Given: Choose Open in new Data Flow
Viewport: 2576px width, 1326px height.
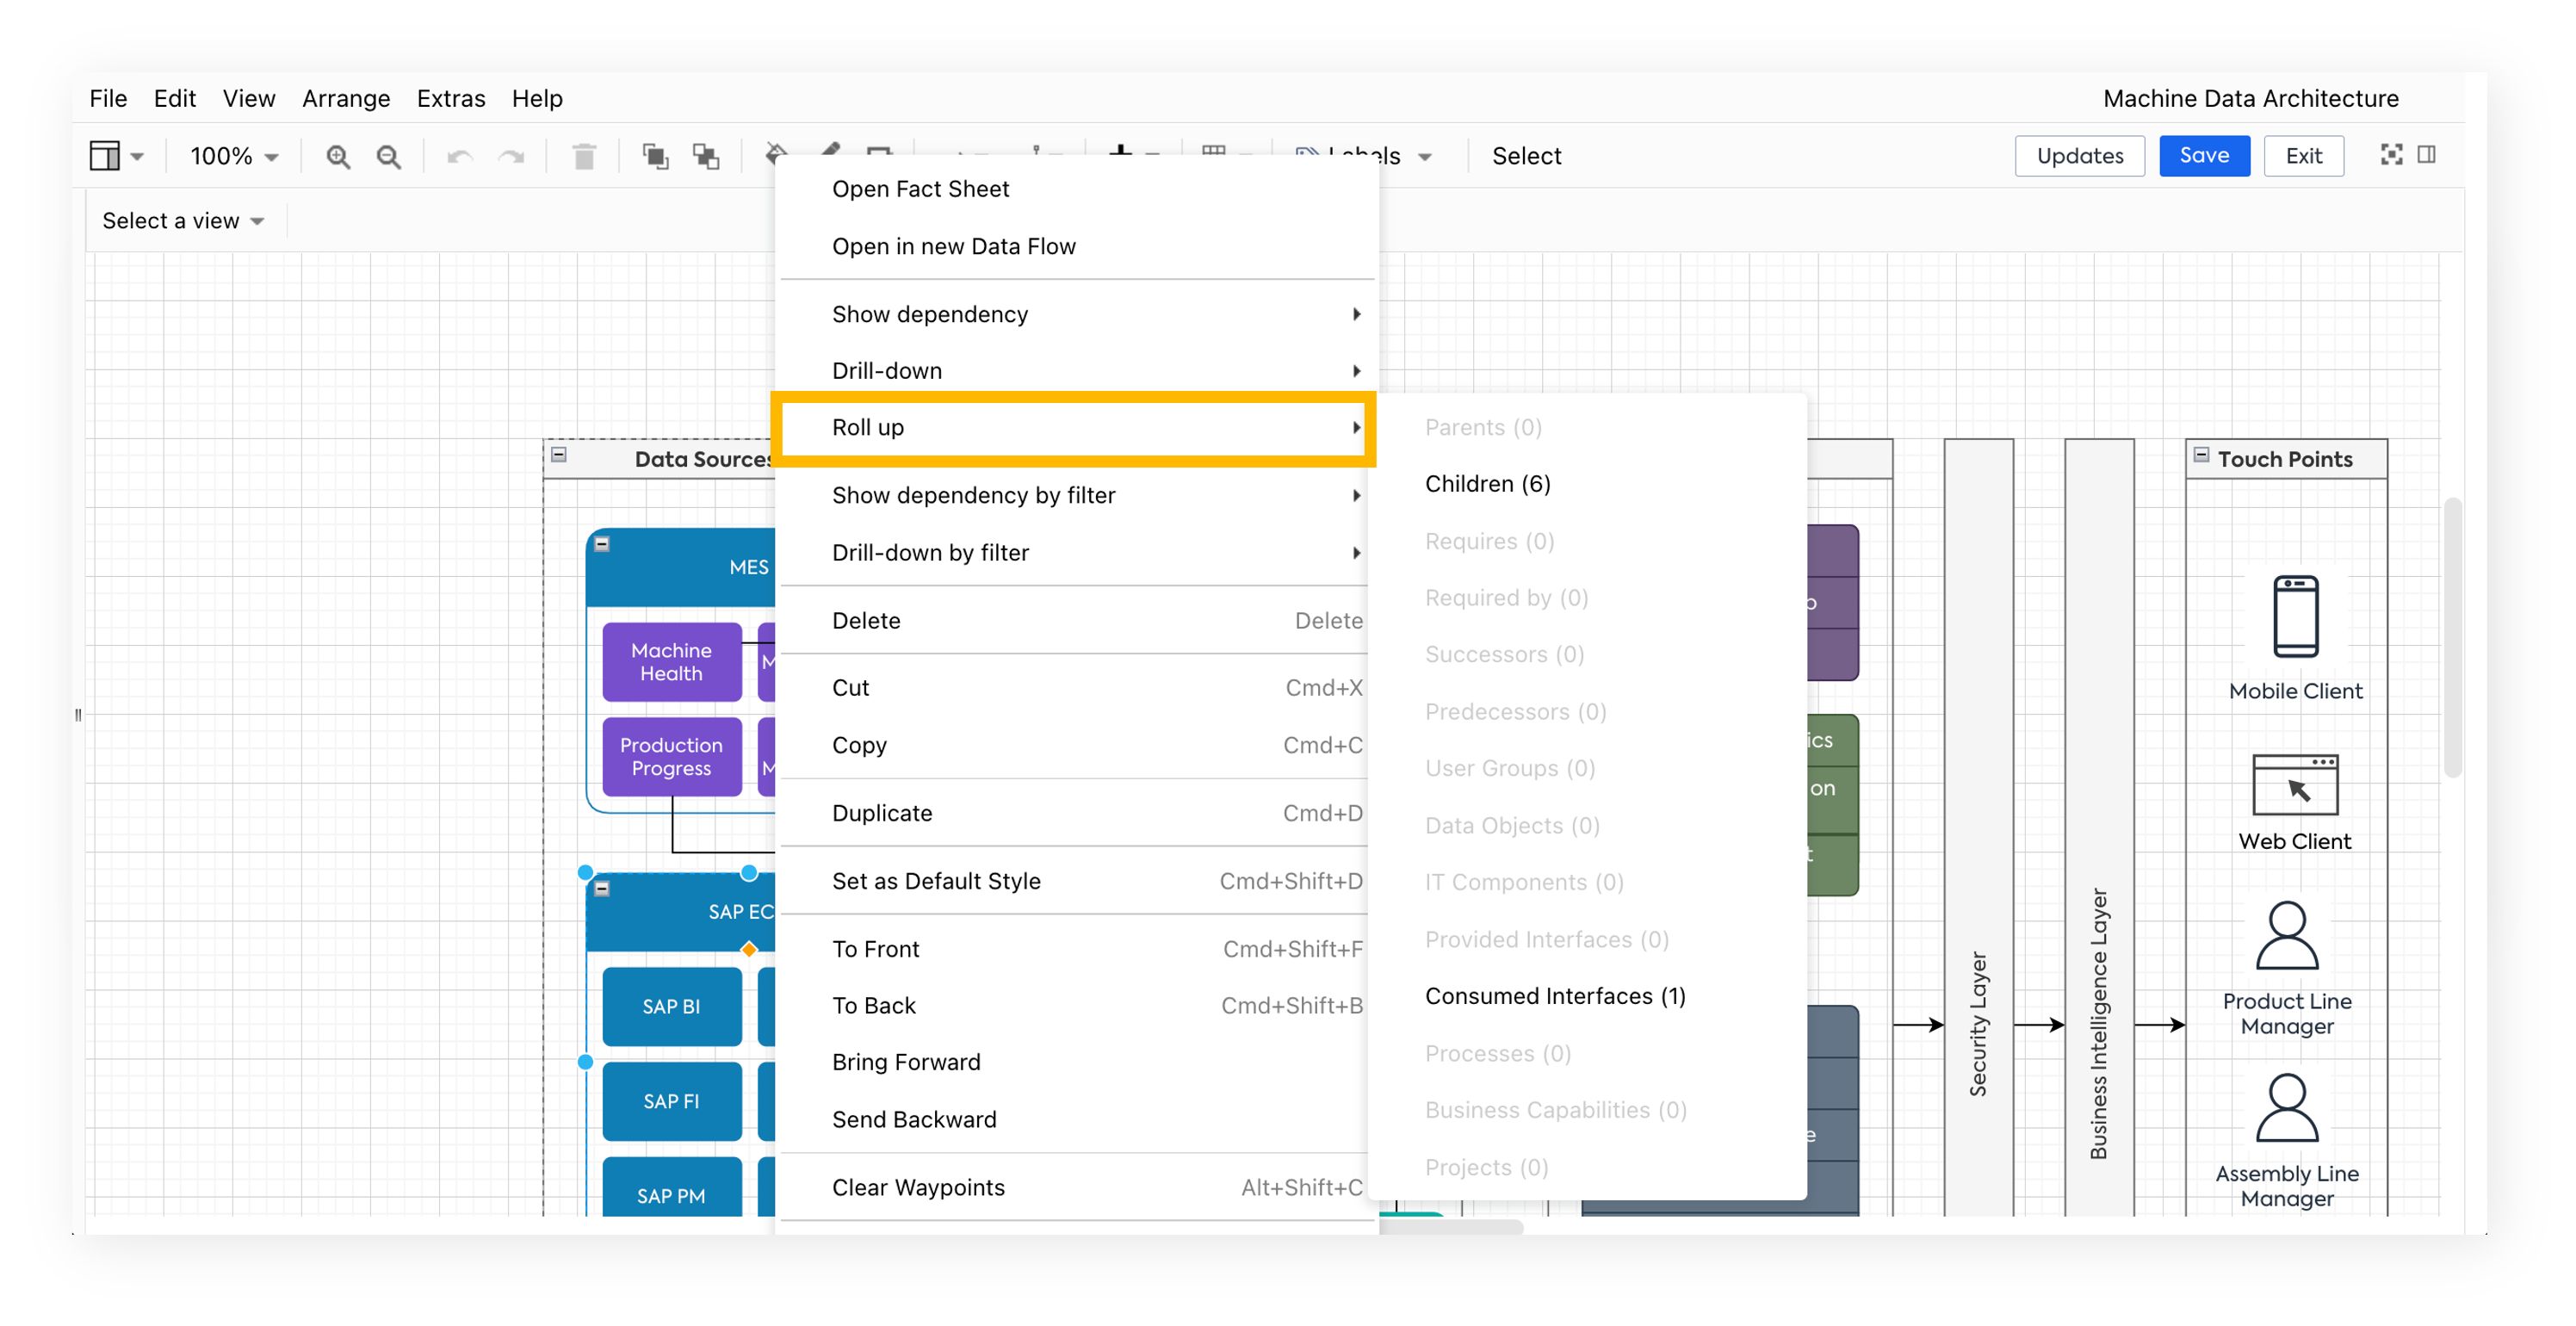Looking at the screenshot, I should point(1076,246).
